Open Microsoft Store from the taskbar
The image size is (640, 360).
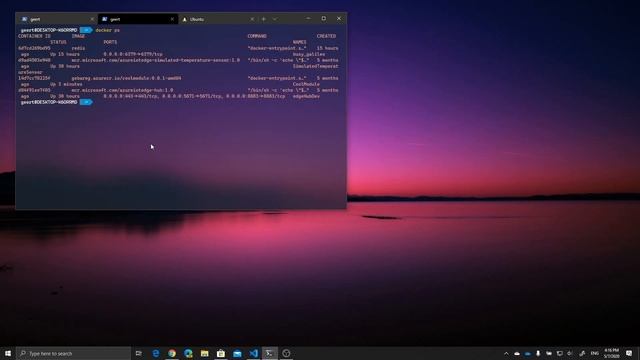pyautogui.click(x=221, y=353)
